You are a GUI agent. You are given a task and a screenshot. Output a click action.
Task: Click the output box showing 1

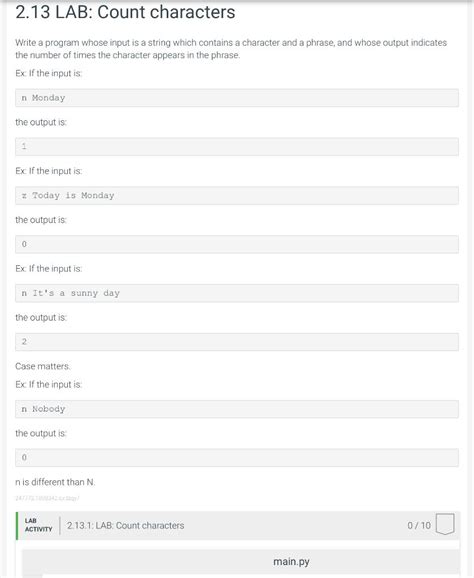click(237, 147)
